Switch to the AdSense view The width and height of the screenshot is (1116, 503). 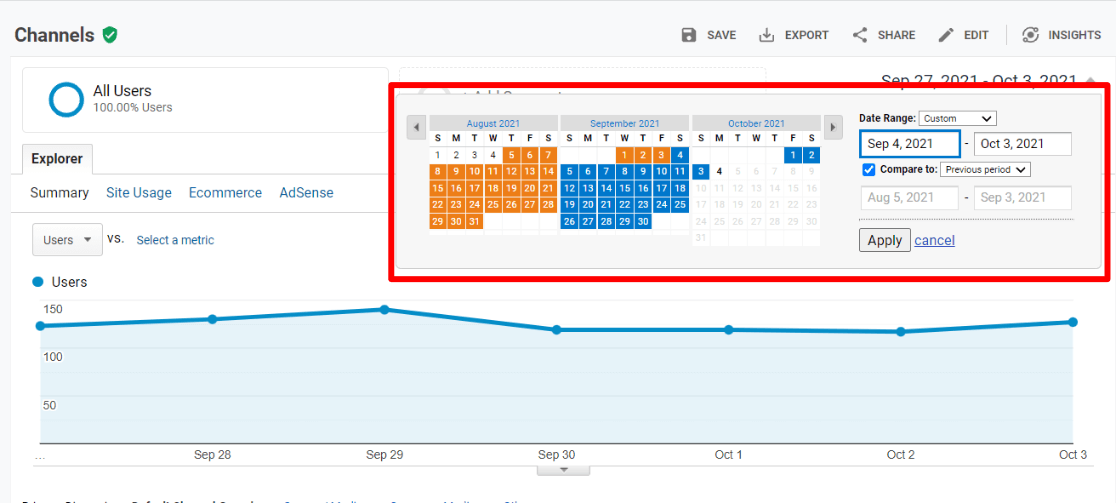306,193
